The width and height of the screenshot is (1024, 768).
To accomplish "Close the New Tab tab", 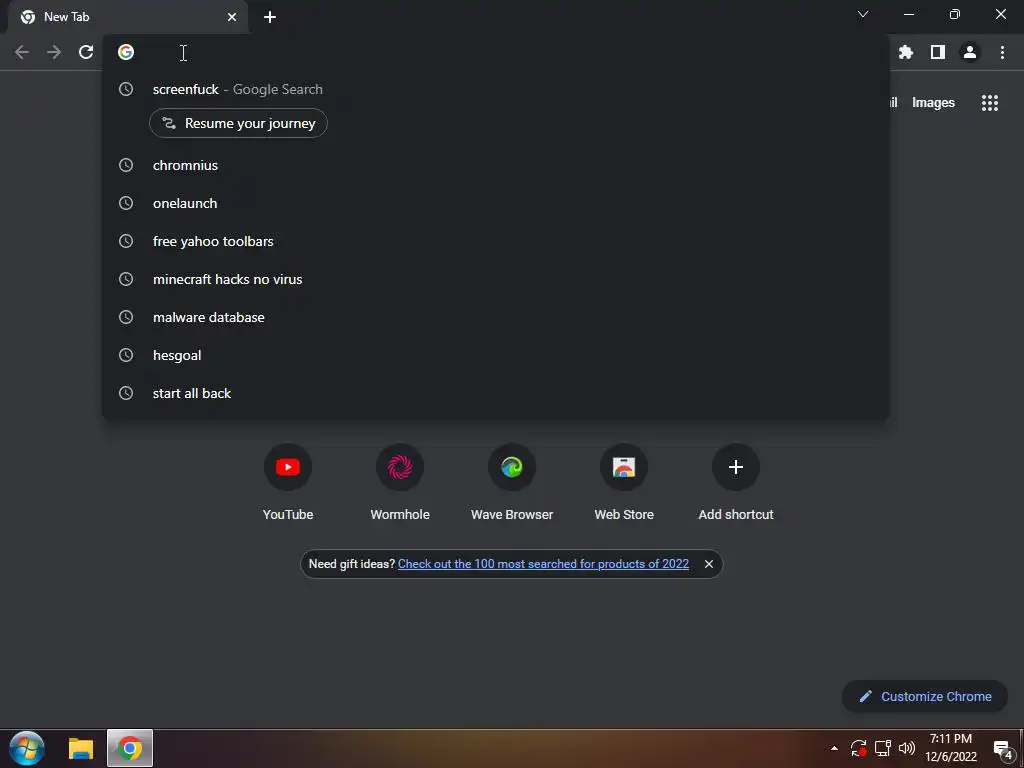I will click(232, 17).
